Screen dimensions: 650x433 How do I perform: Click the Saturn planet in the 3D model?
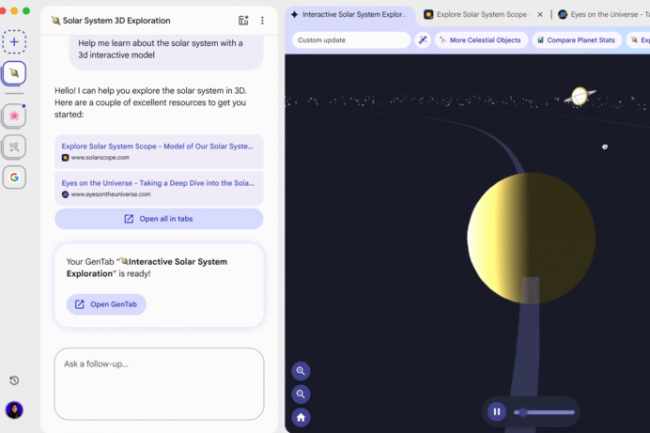tap(580, 96)
